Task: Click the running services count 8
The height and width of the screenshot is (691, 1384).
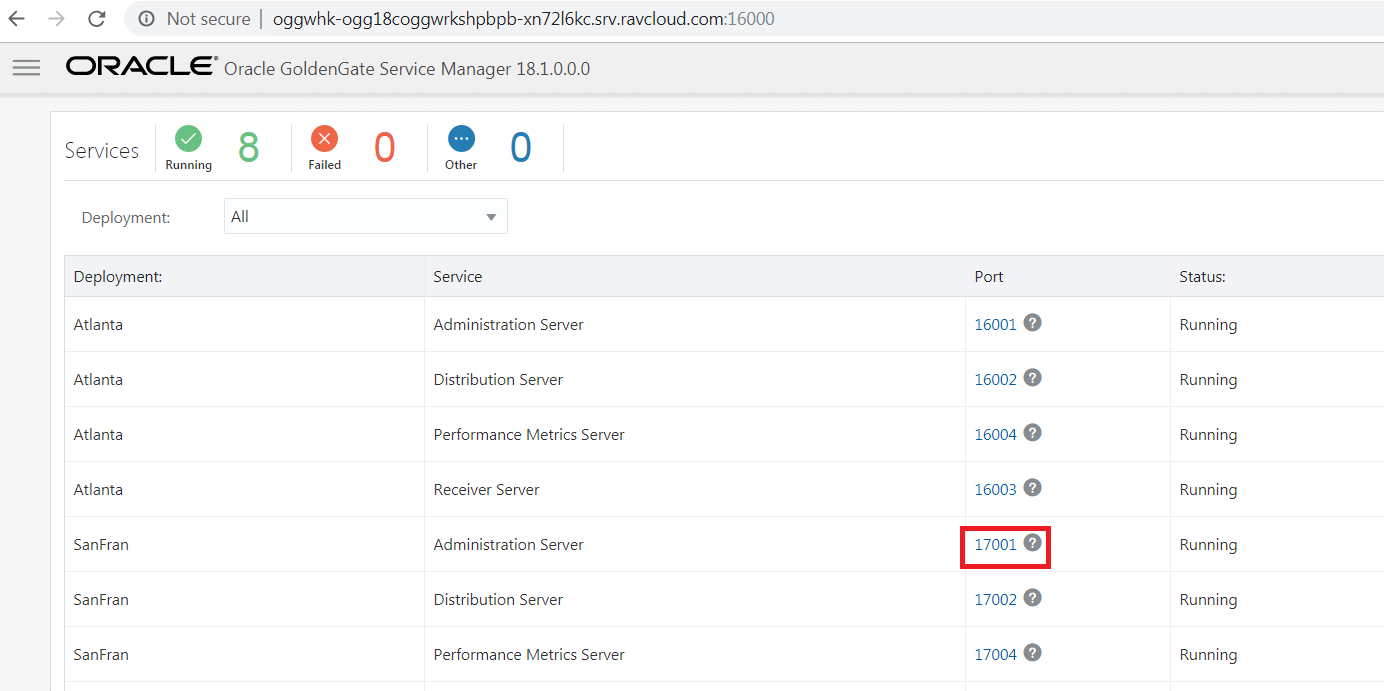Action: point(249,148)
